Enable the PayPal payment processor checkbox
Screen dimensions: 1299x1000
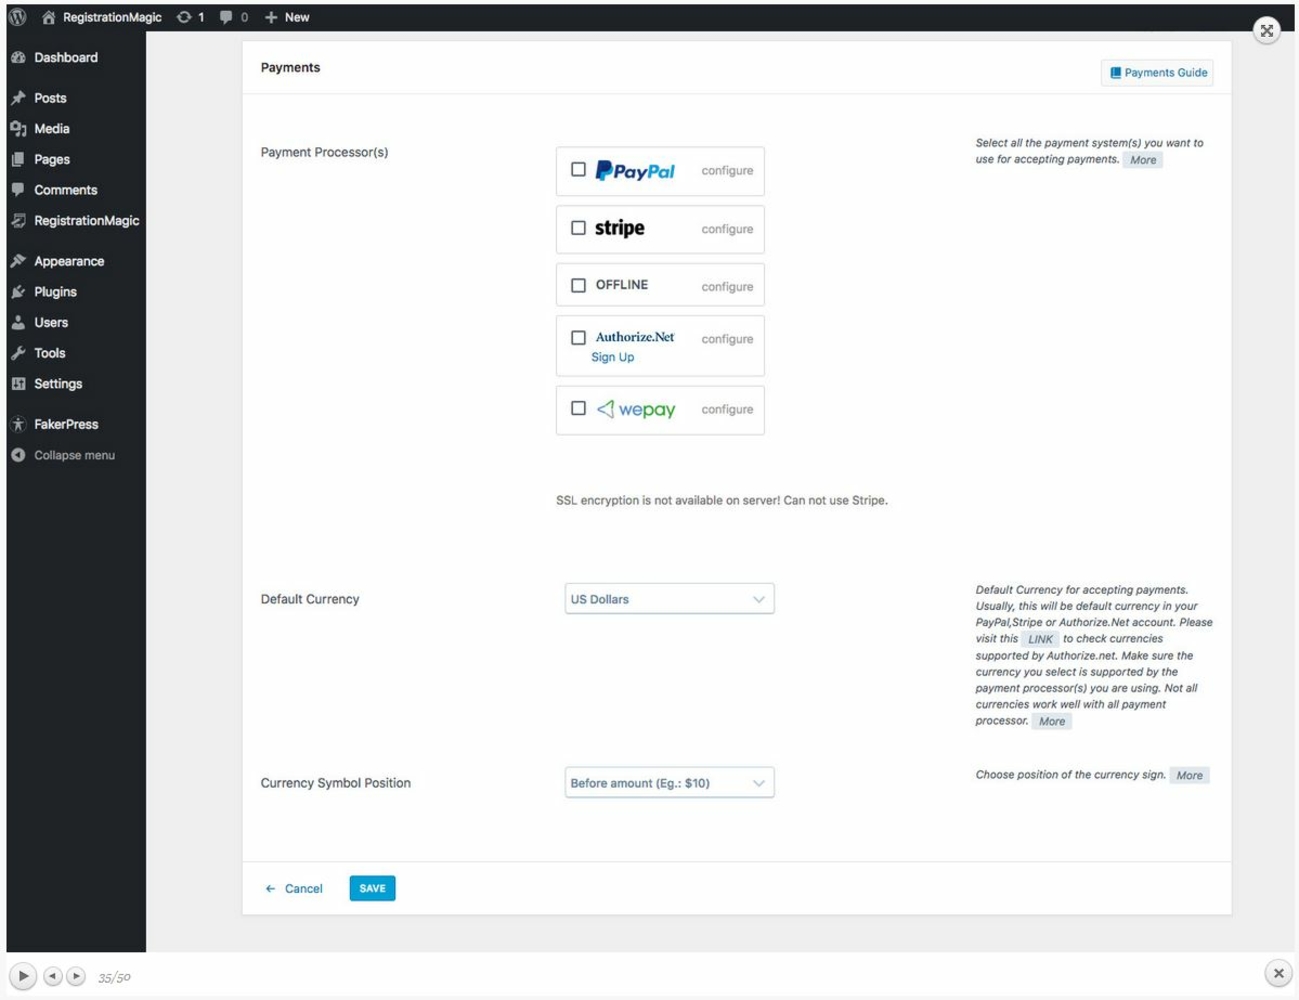(578, 170)
